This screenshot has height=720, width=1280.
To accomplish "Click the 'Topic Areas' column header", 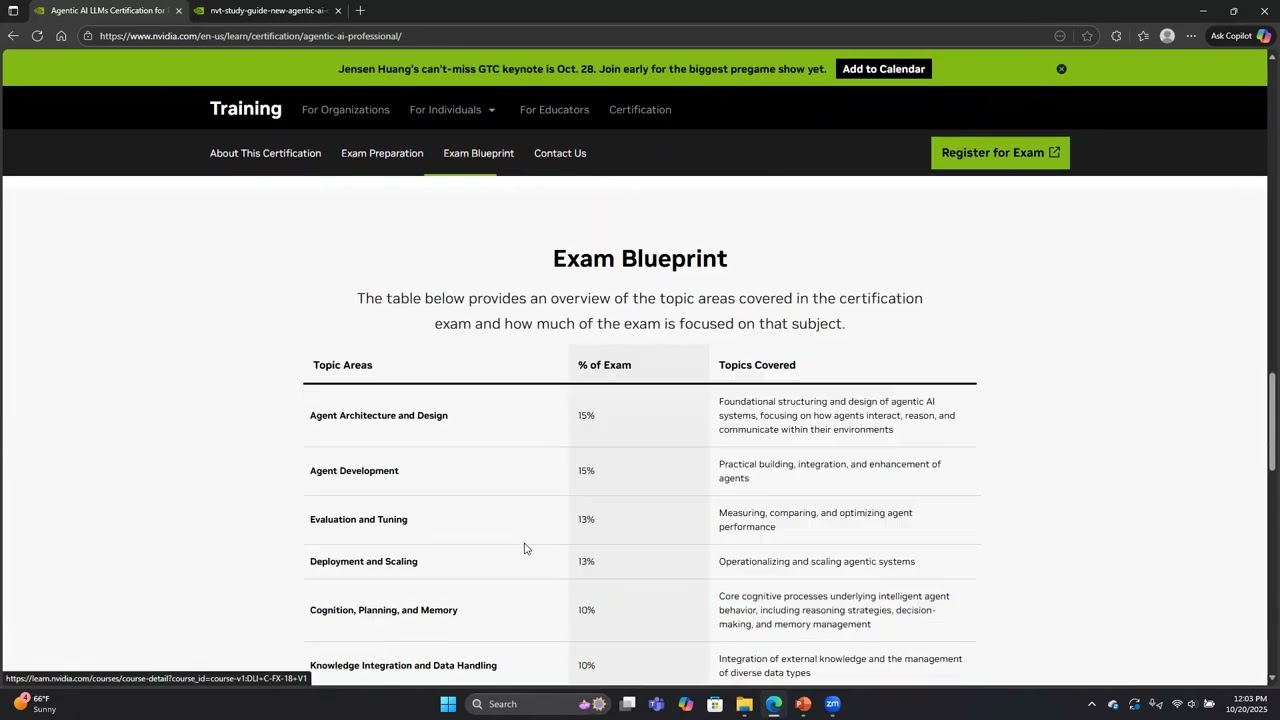I will tap(342, 365).
